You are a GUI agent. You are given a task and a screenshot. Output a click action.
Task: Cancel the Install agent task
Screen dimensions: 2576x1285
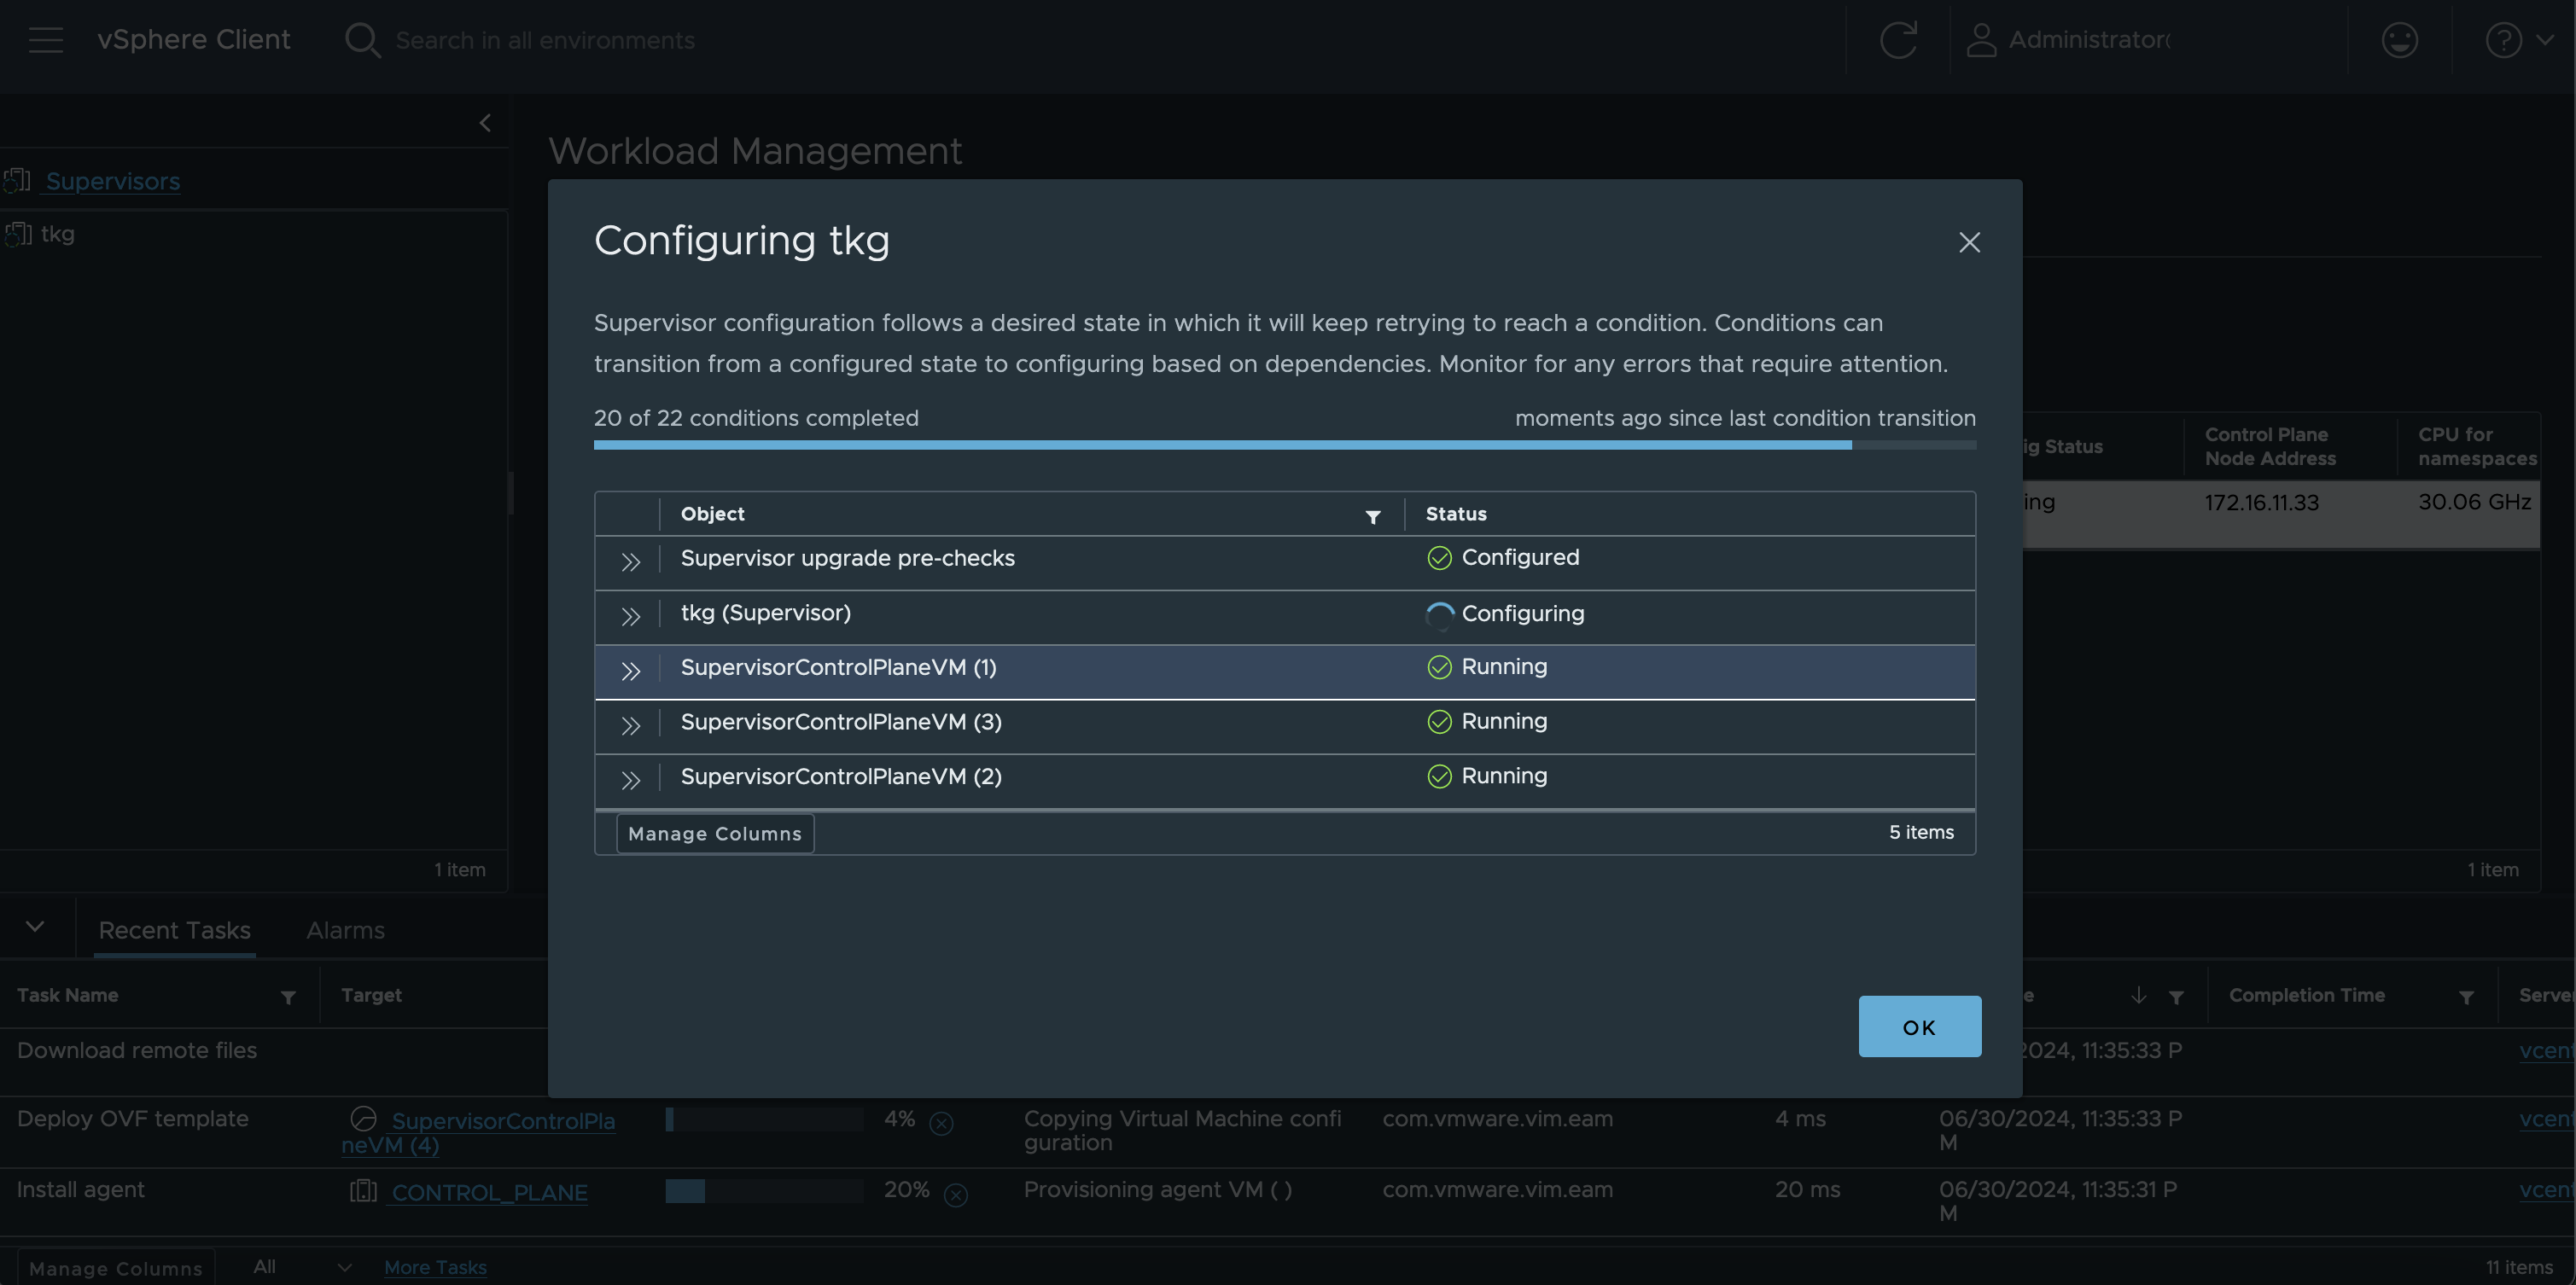coord(956,1194)
